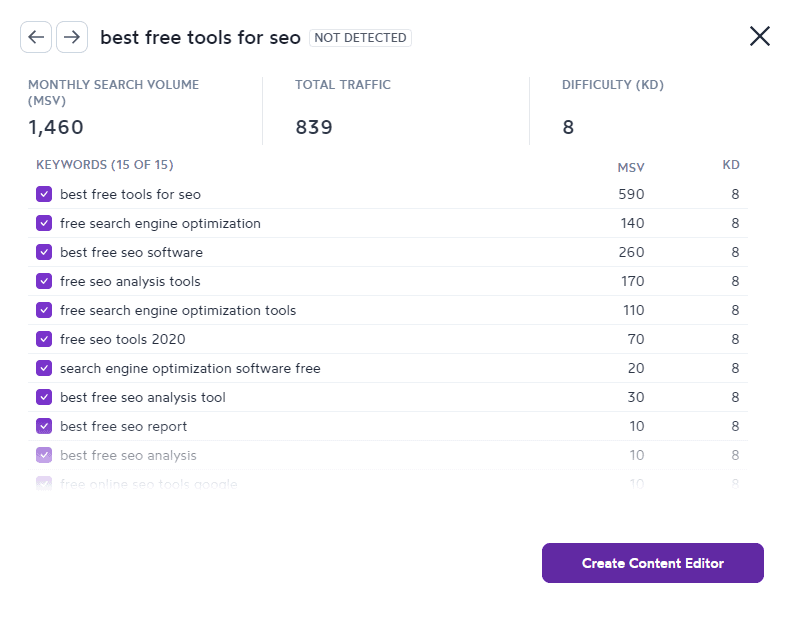
Task: Go to previous keyword cluster arrow
Action: click(36, 37)
